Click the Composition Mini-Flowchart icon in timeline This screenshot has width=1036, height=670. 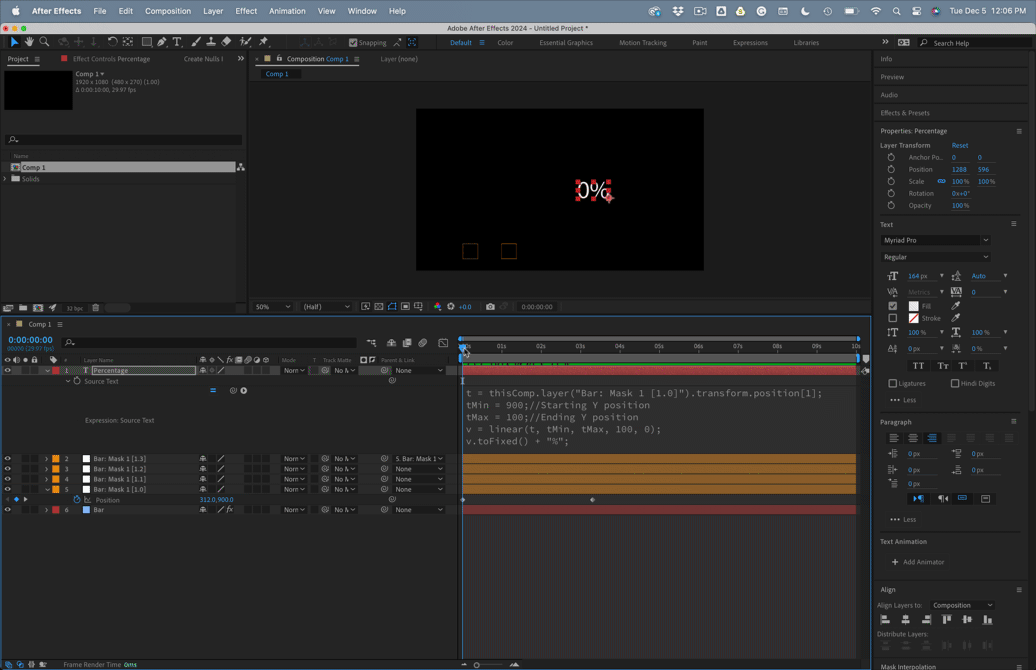(x=371, y=342)
